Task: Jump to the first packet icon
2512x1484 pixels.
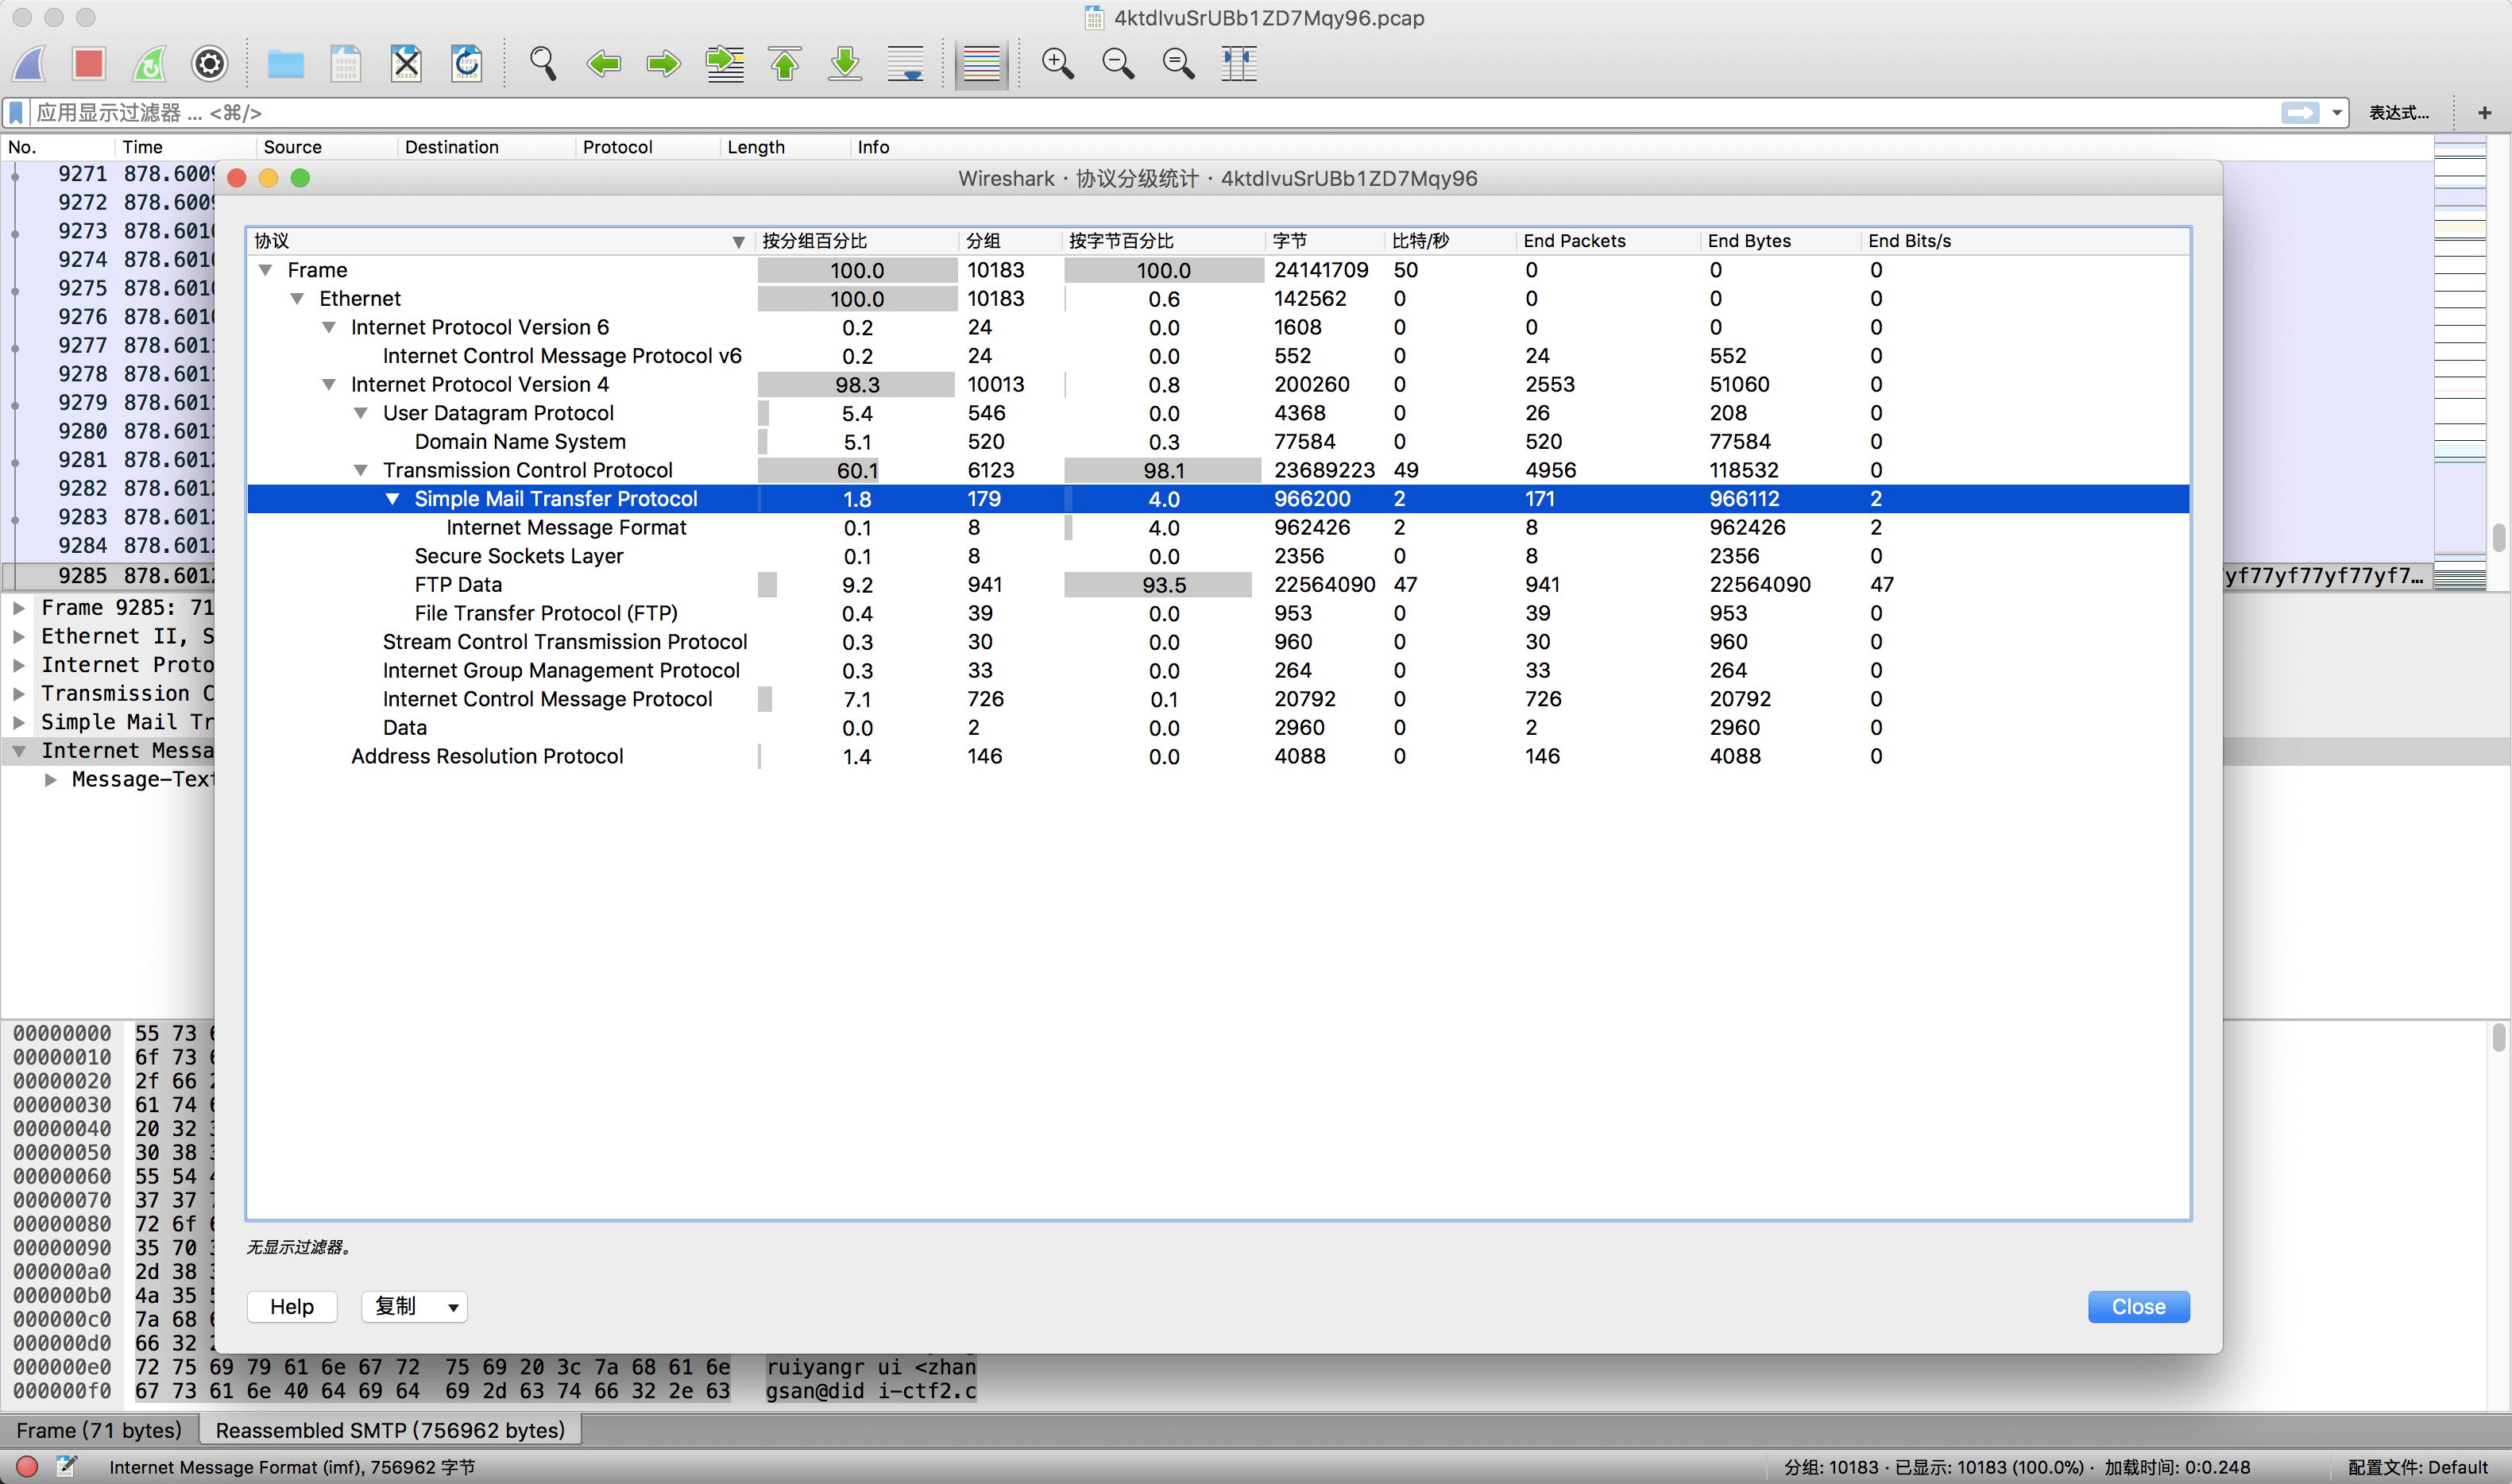Action: pos(785,64)
